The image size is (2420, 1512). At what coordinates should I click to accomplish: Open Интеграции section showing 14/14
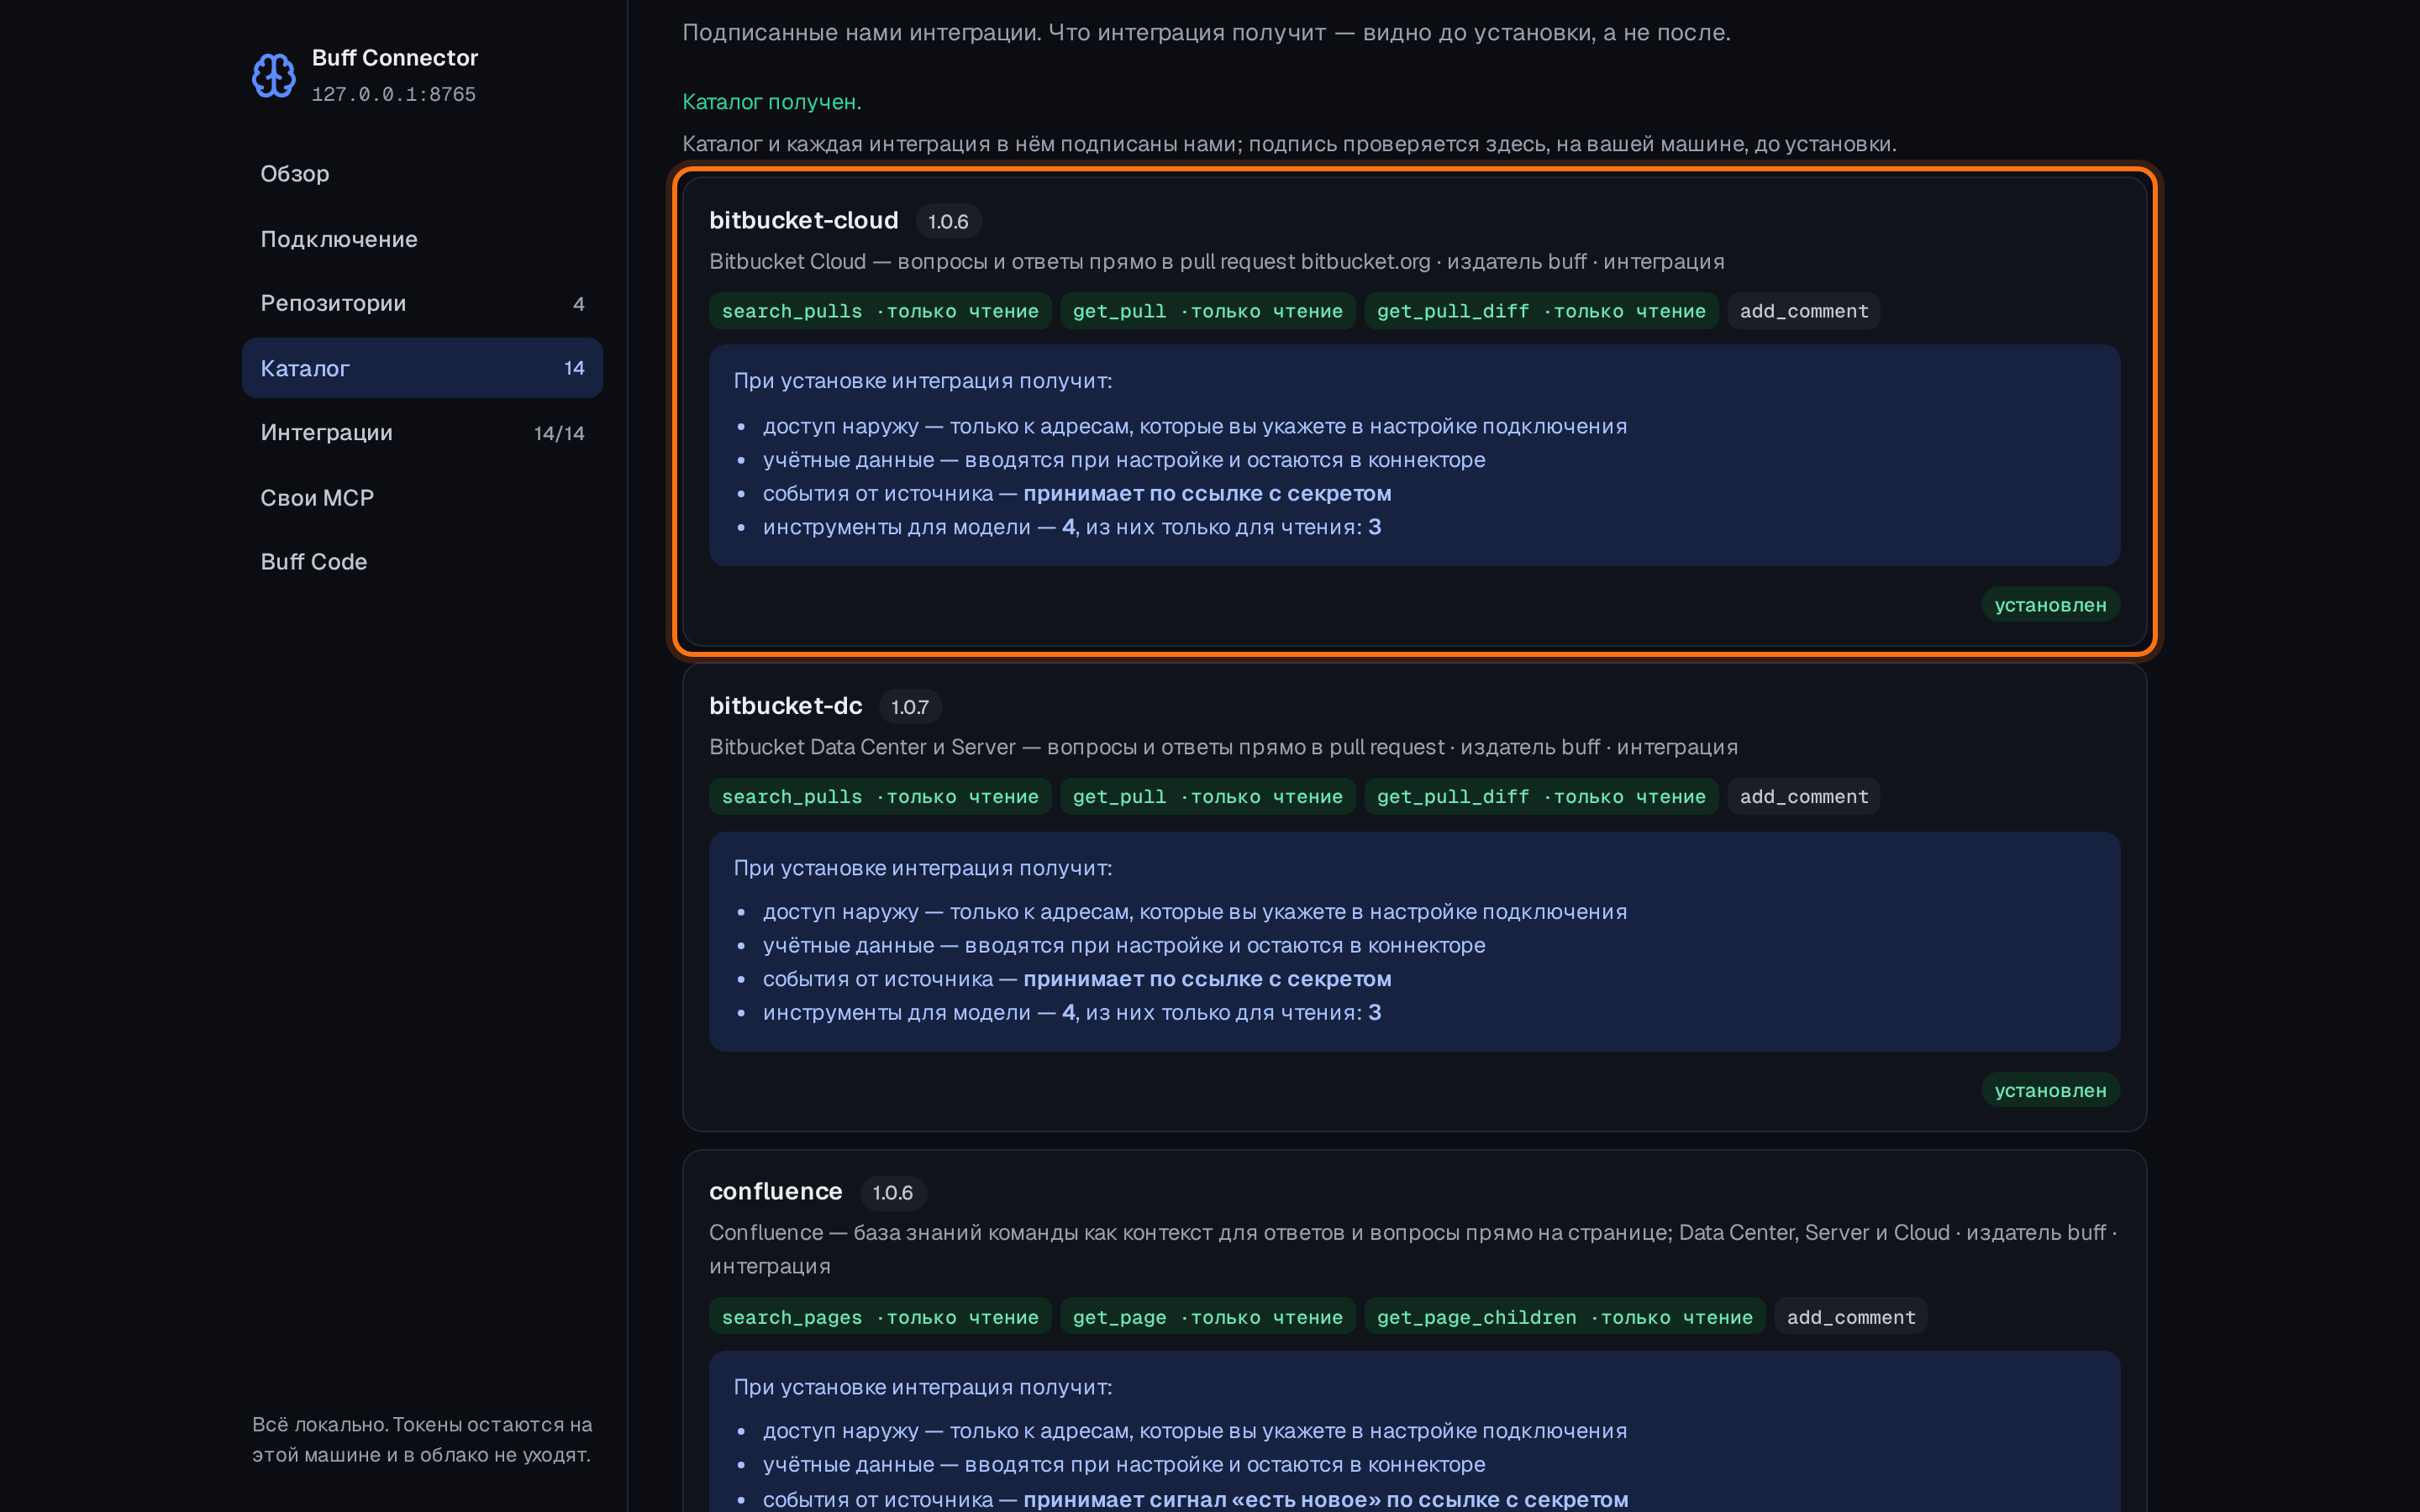[422, 433]
